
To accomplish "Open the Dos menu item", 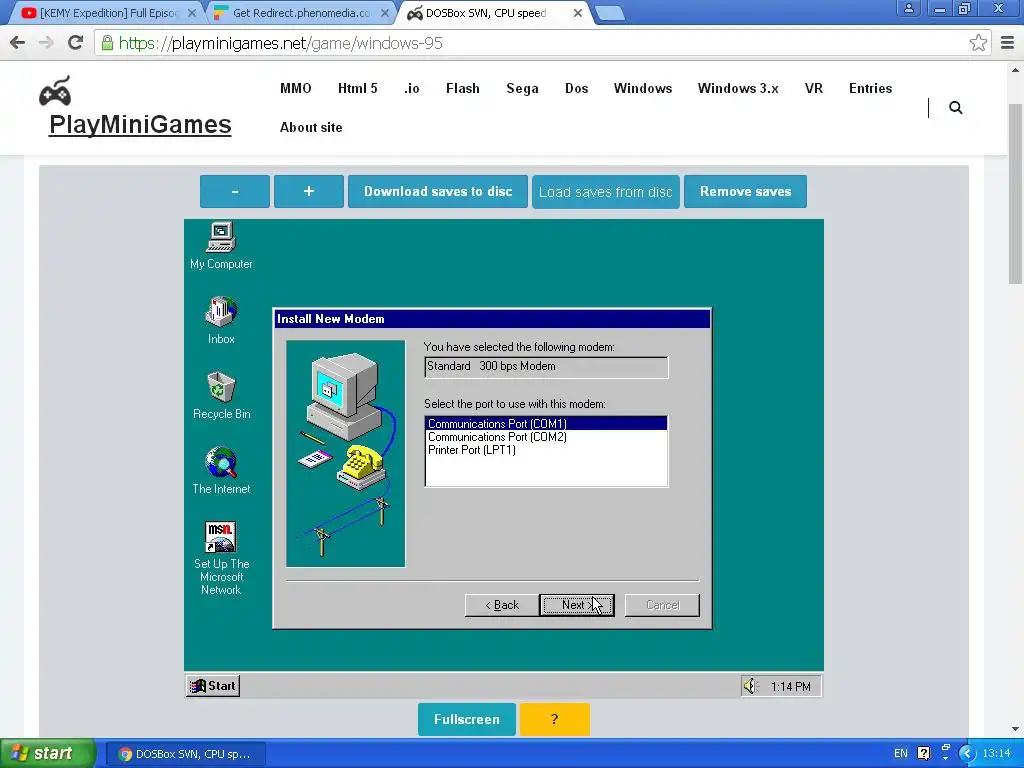I will click(x=576, y=88).
